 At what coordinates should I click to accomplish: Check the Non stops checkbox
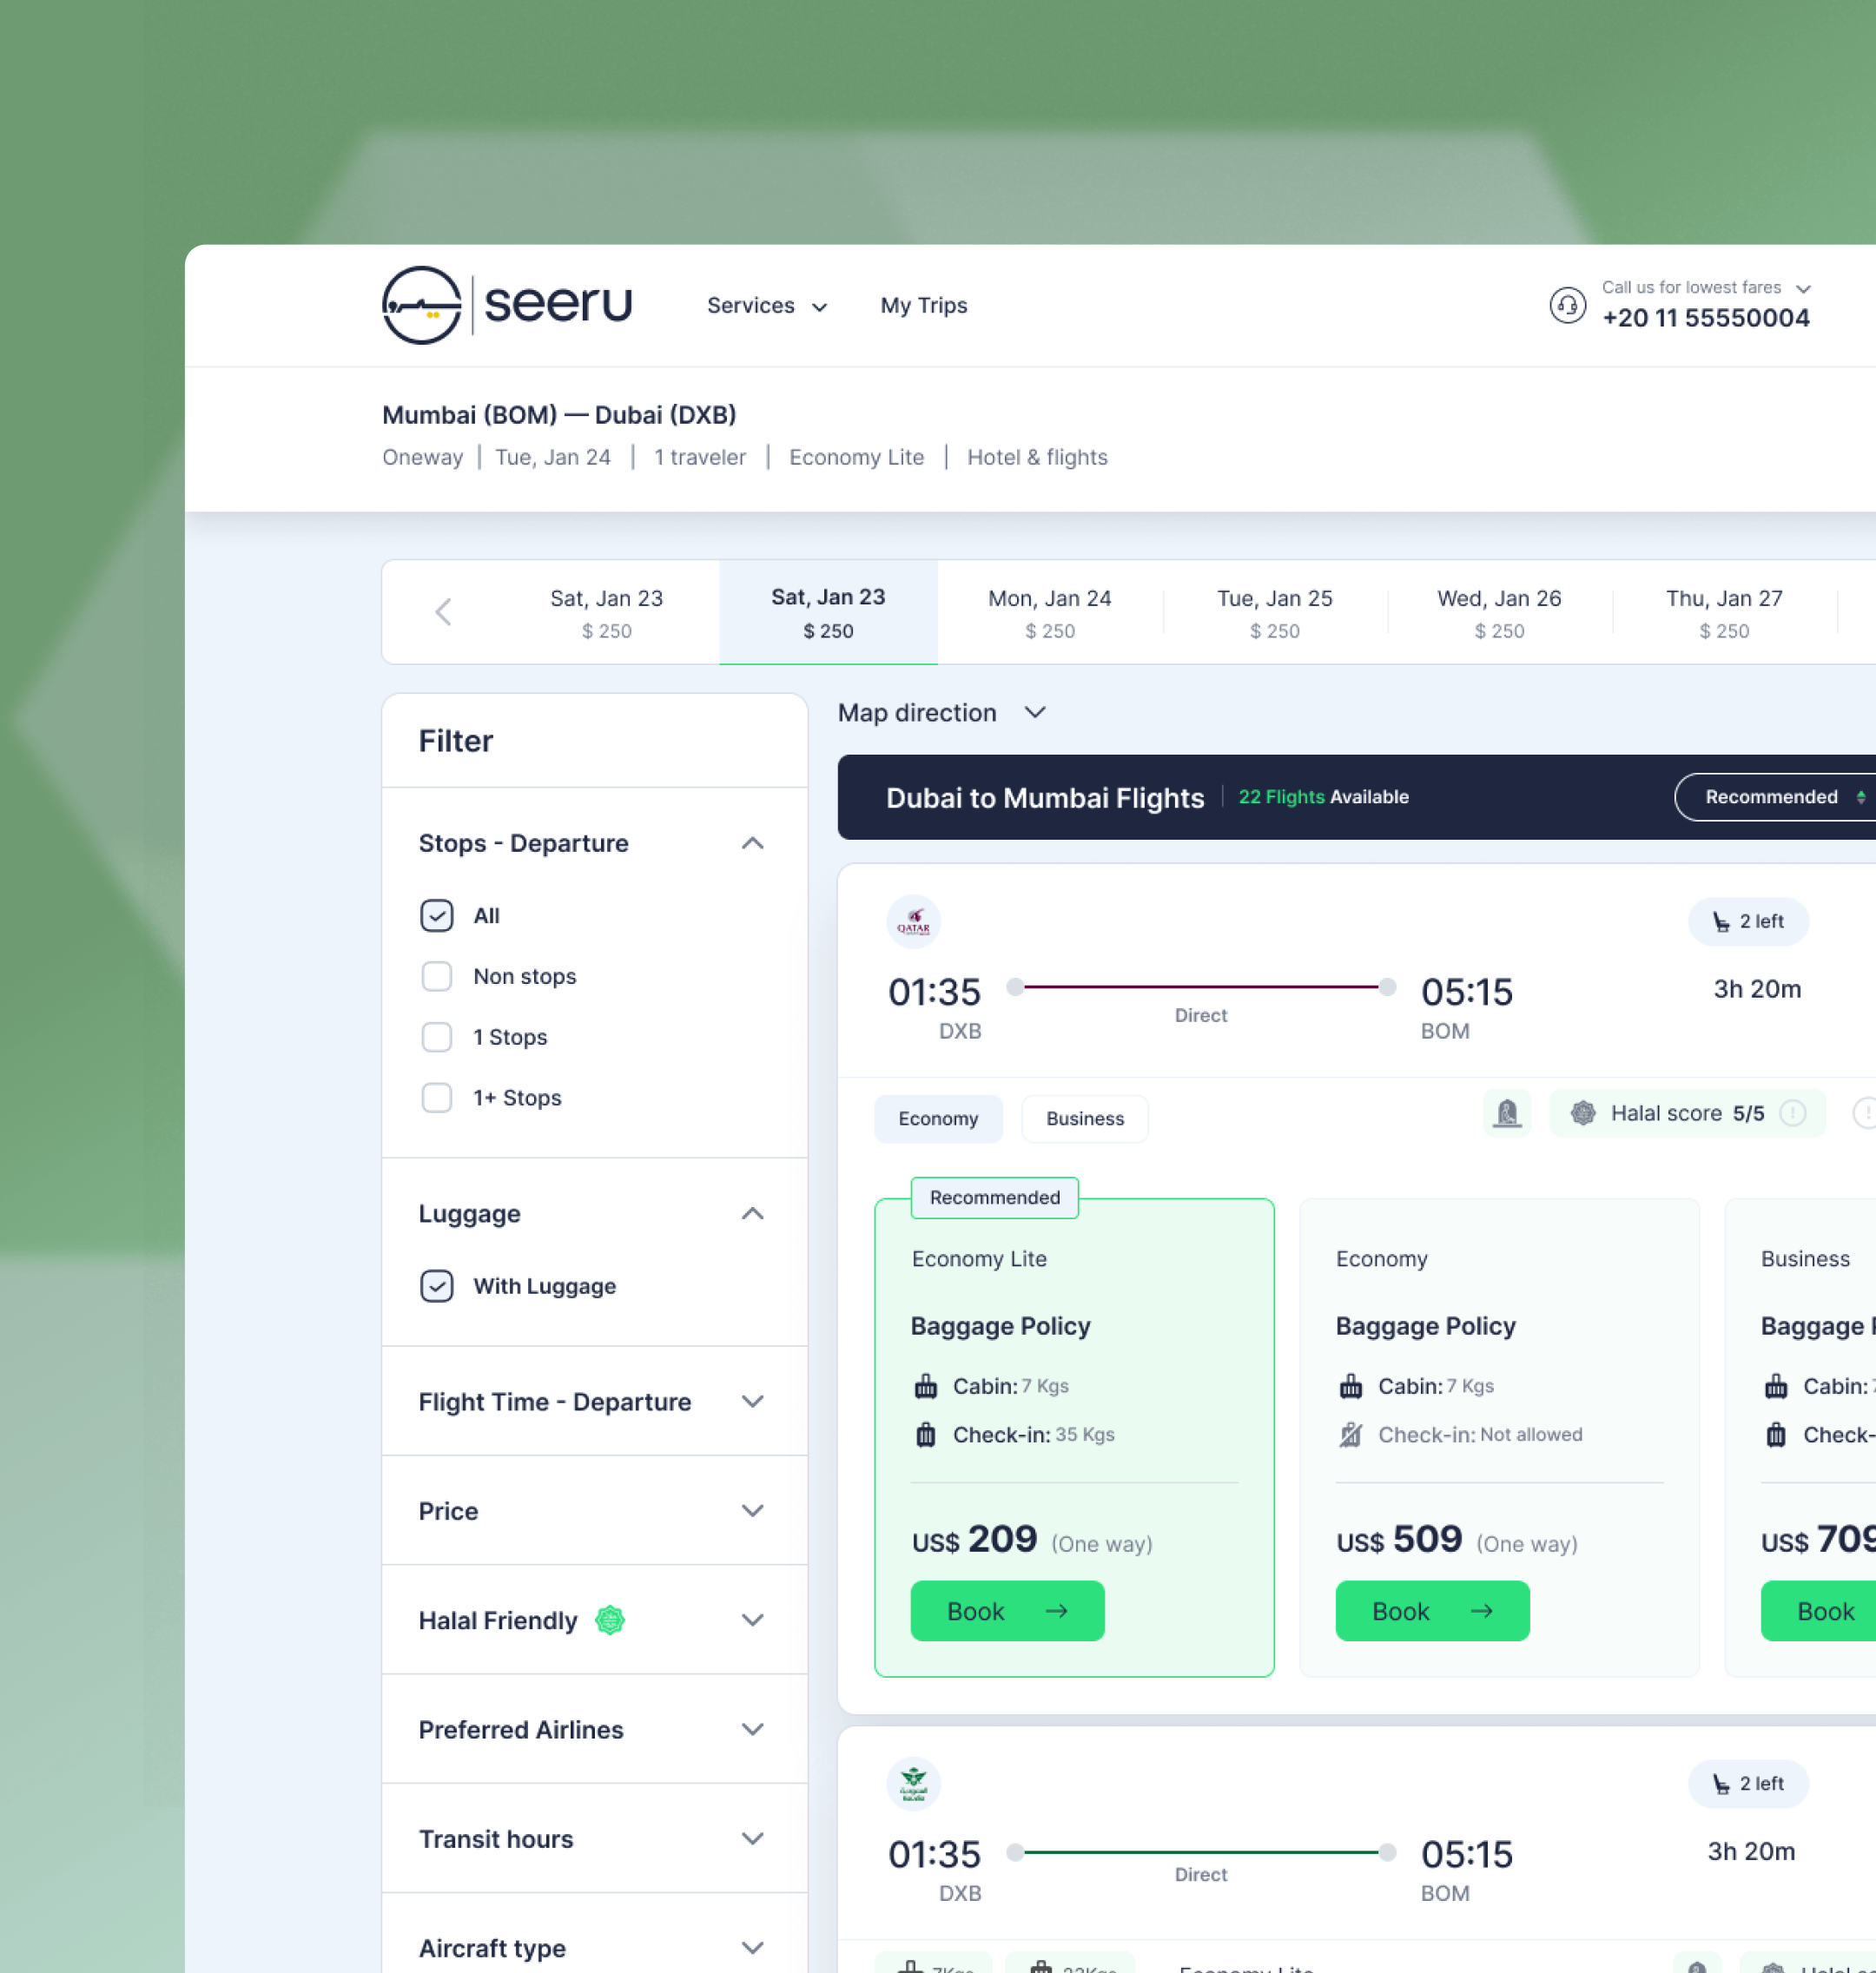click(437, 976)
